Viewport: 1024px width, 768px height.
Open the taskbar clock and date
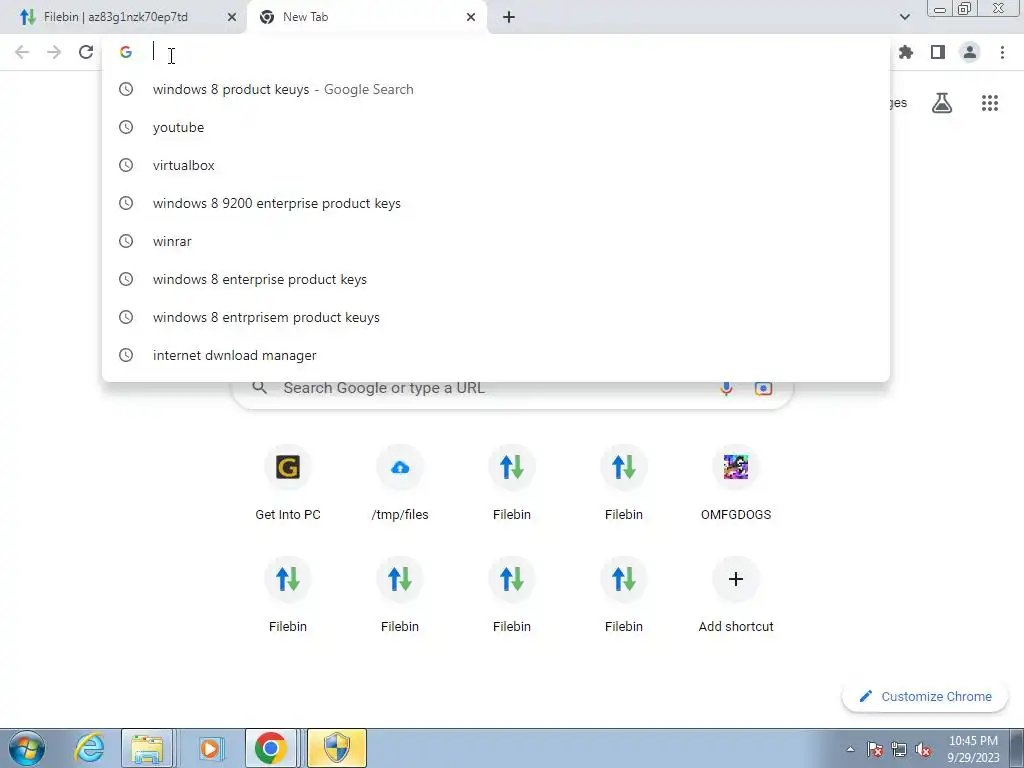tap(973, 749)
